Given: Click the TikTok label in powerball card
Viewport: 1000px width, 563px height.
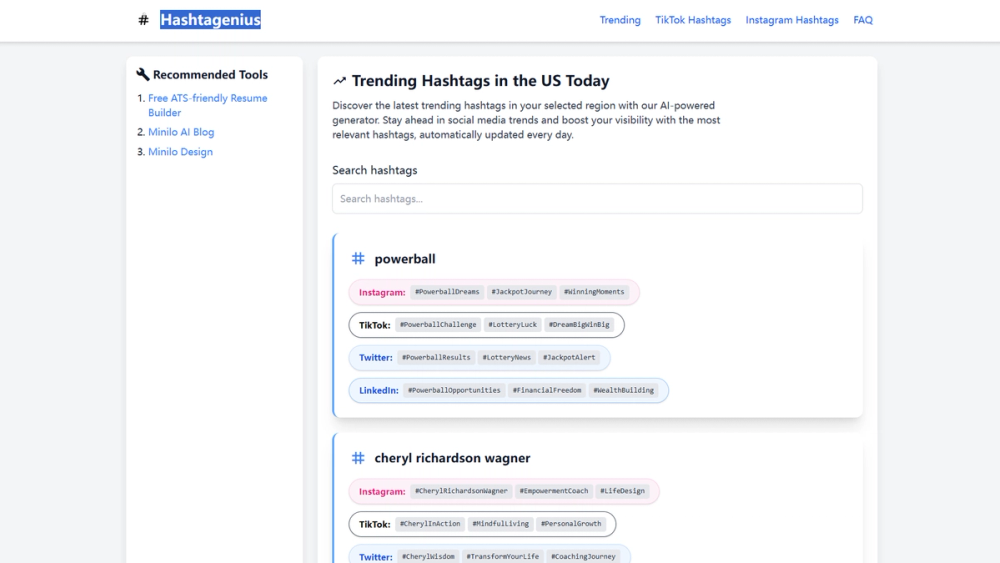Looking at the screenshot, I should pos(374,325).
